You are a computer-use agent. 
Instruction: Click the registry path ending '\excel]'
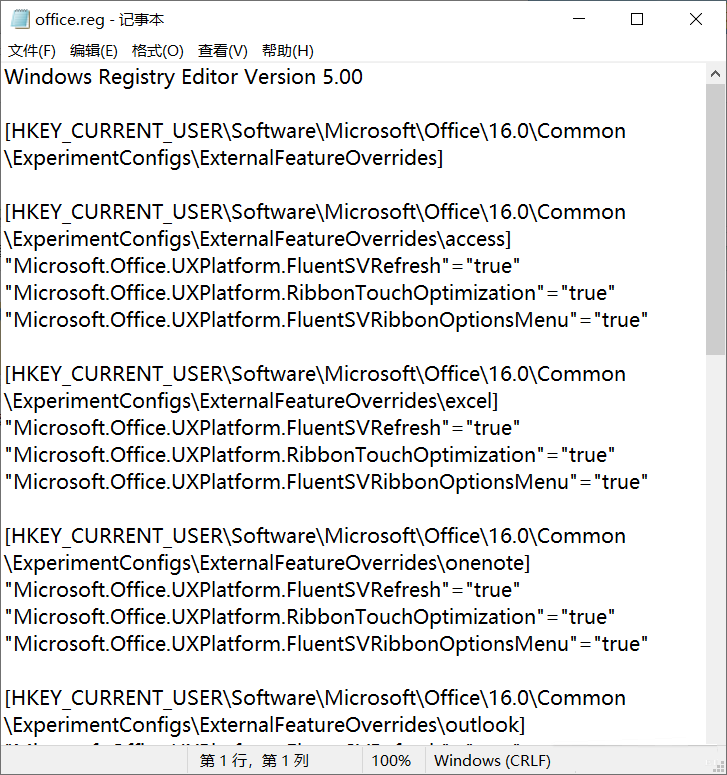(x=315, y=388)
